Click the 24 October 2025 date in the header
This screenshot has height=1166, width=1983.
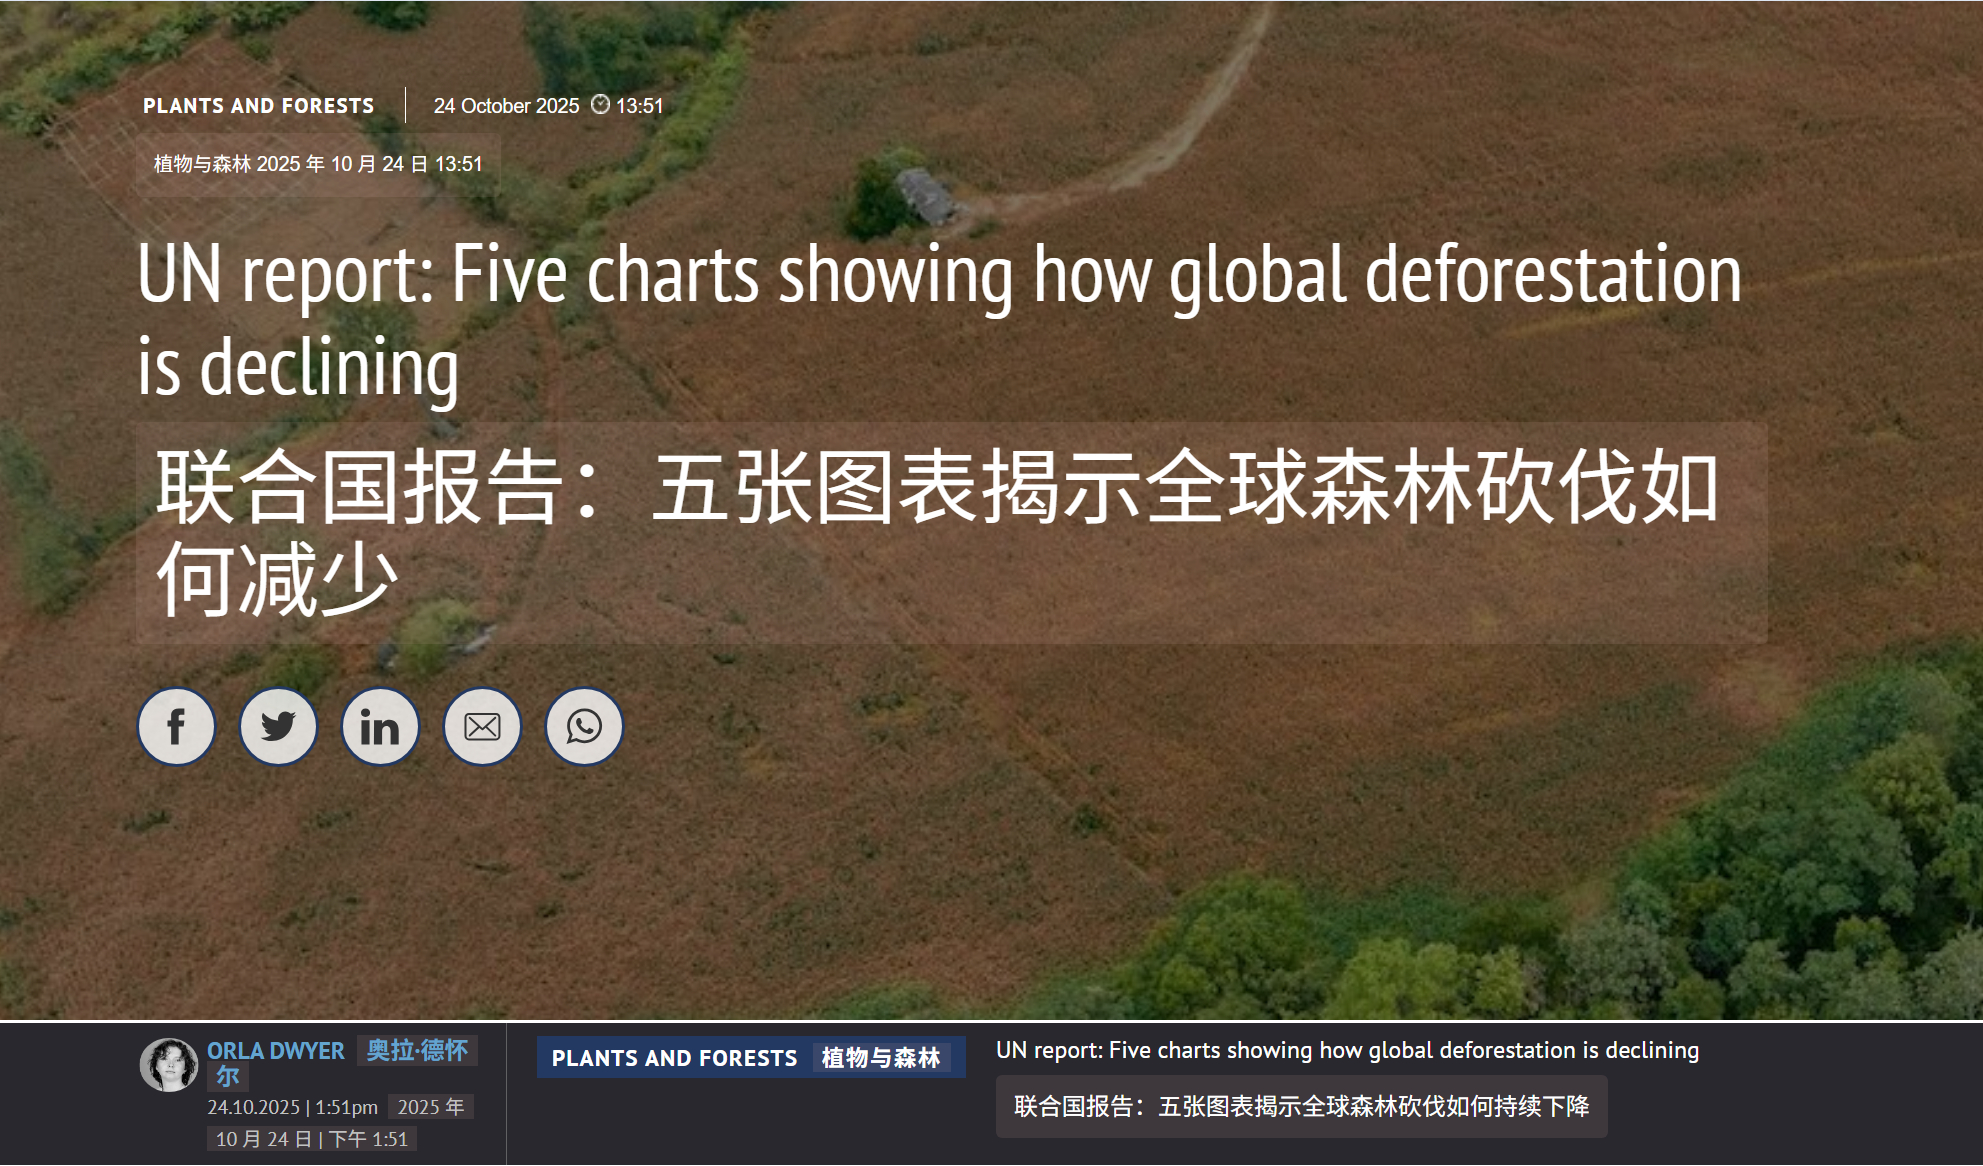click(506, 104)
